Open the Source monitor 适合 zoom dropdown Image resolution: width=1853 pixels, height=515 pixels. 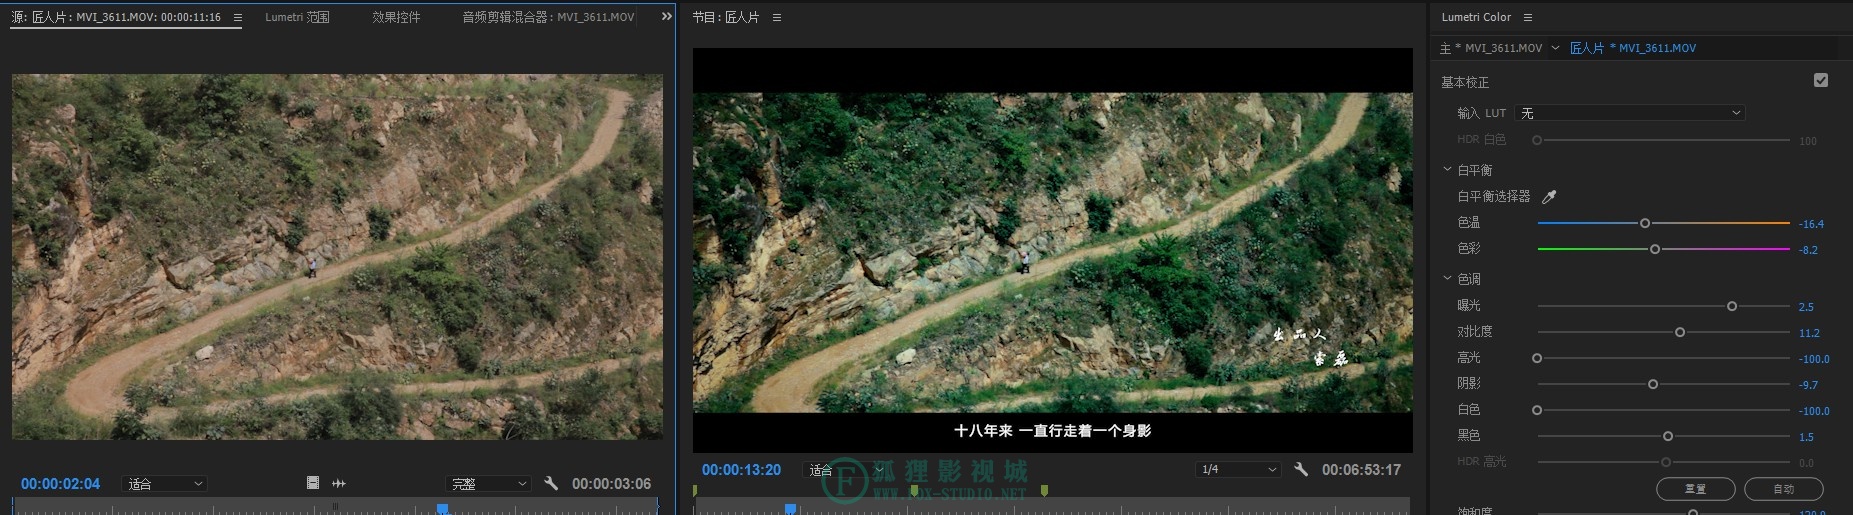pyautogui.click(x=164, y=484)
